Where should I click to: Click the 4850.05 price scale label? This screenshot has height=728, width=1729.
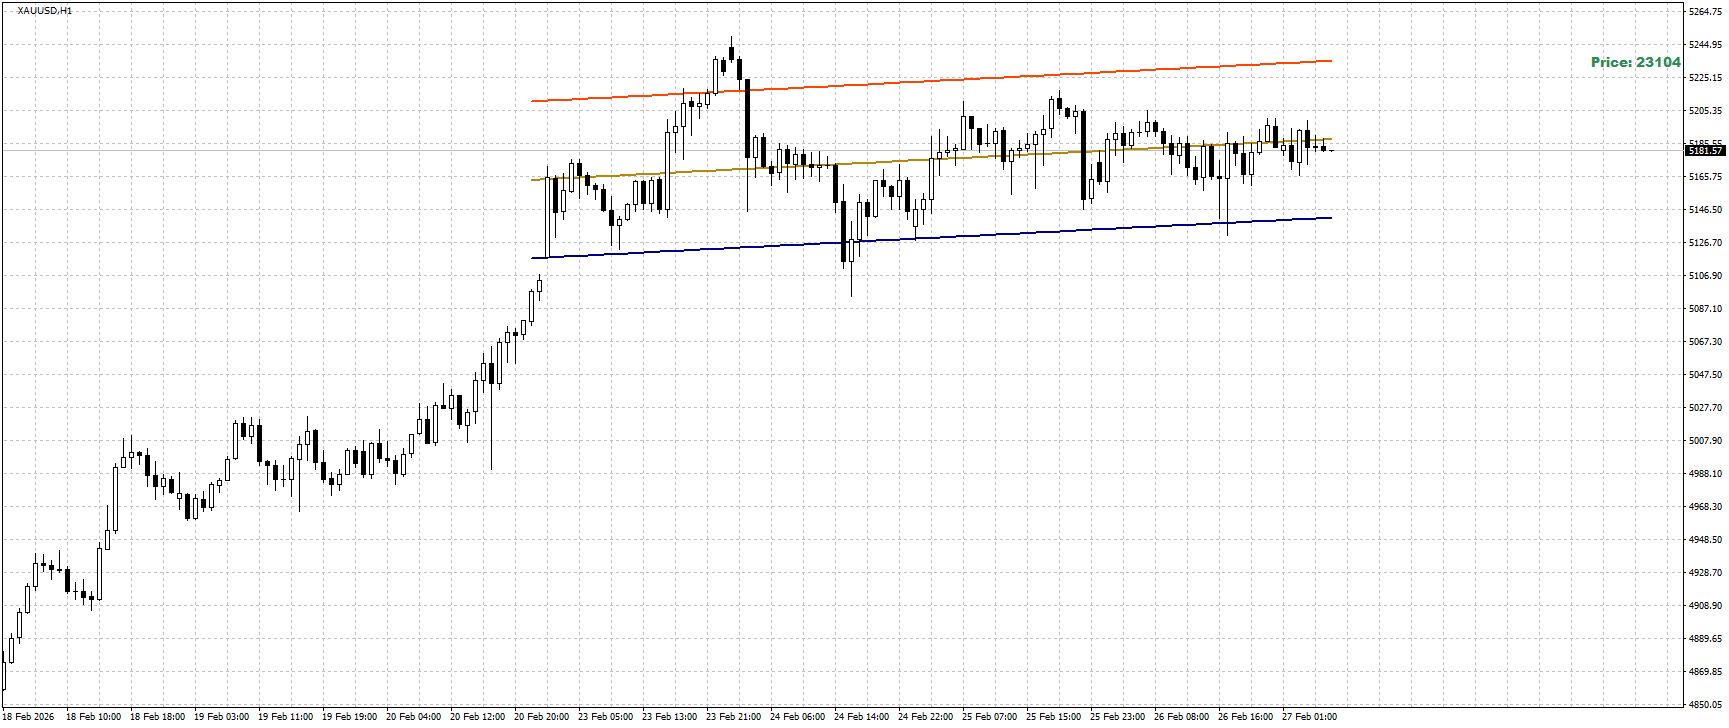tap(1706, 705)
